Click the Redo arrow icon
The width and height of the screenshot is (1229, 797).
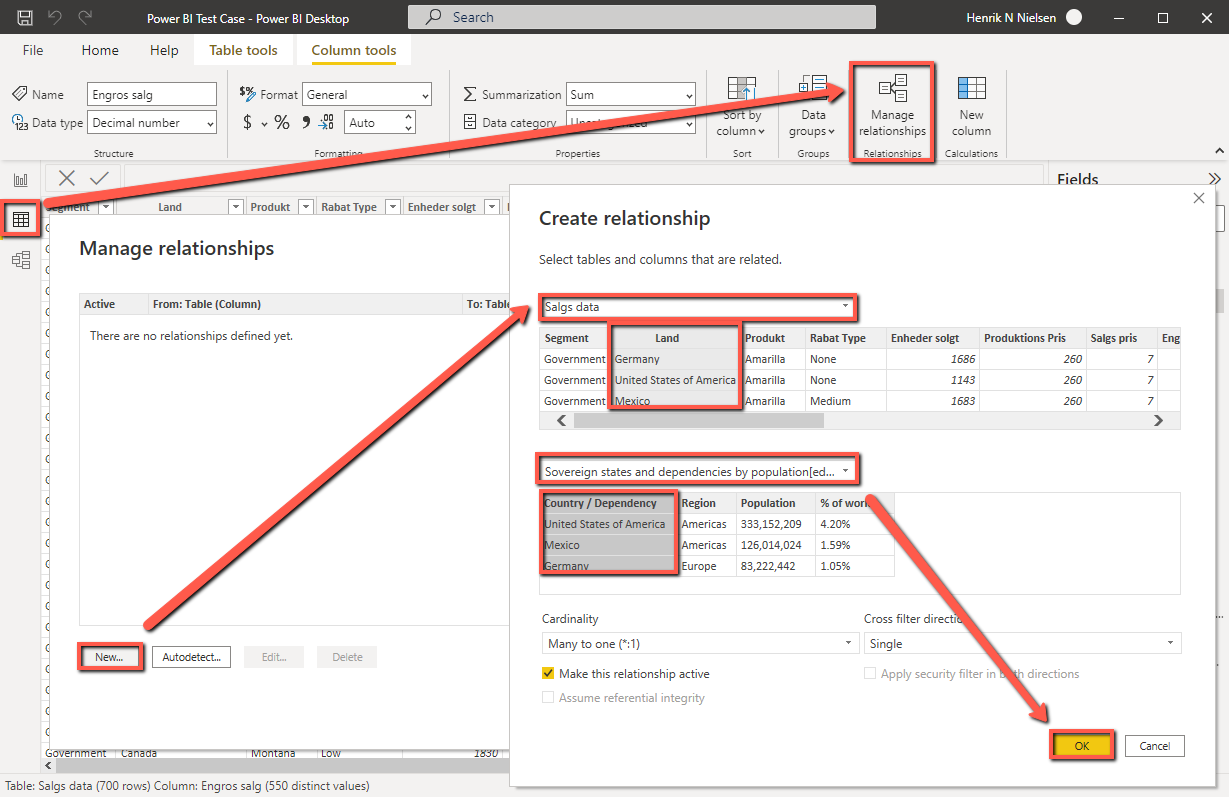tap(85, 17)
